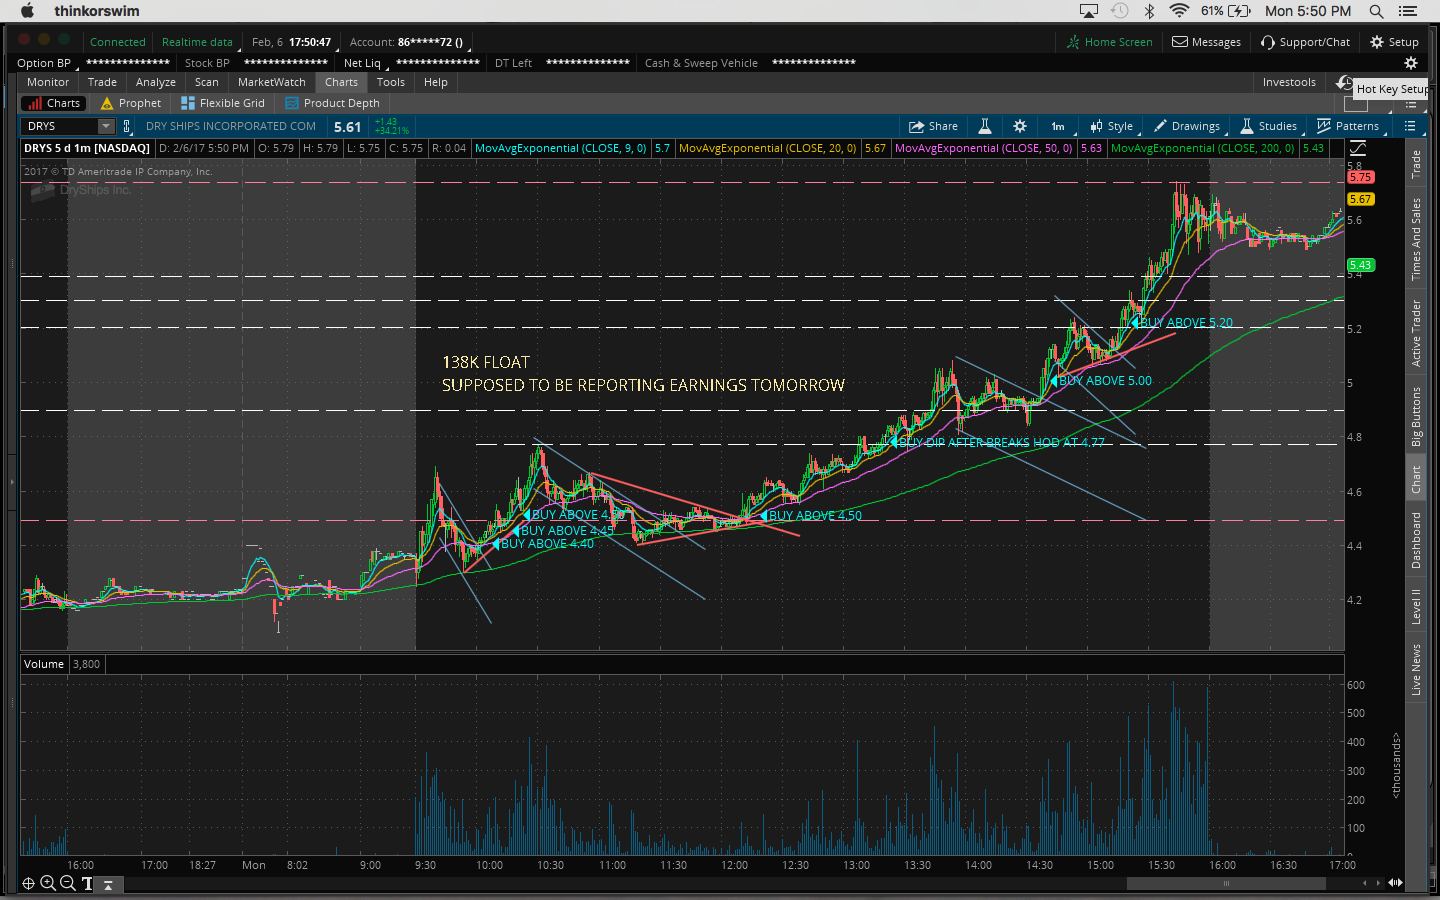The height and width of the screenshot is (900, 1440).
Task: Open the Edit Studies flask icon
Action: 985,126
